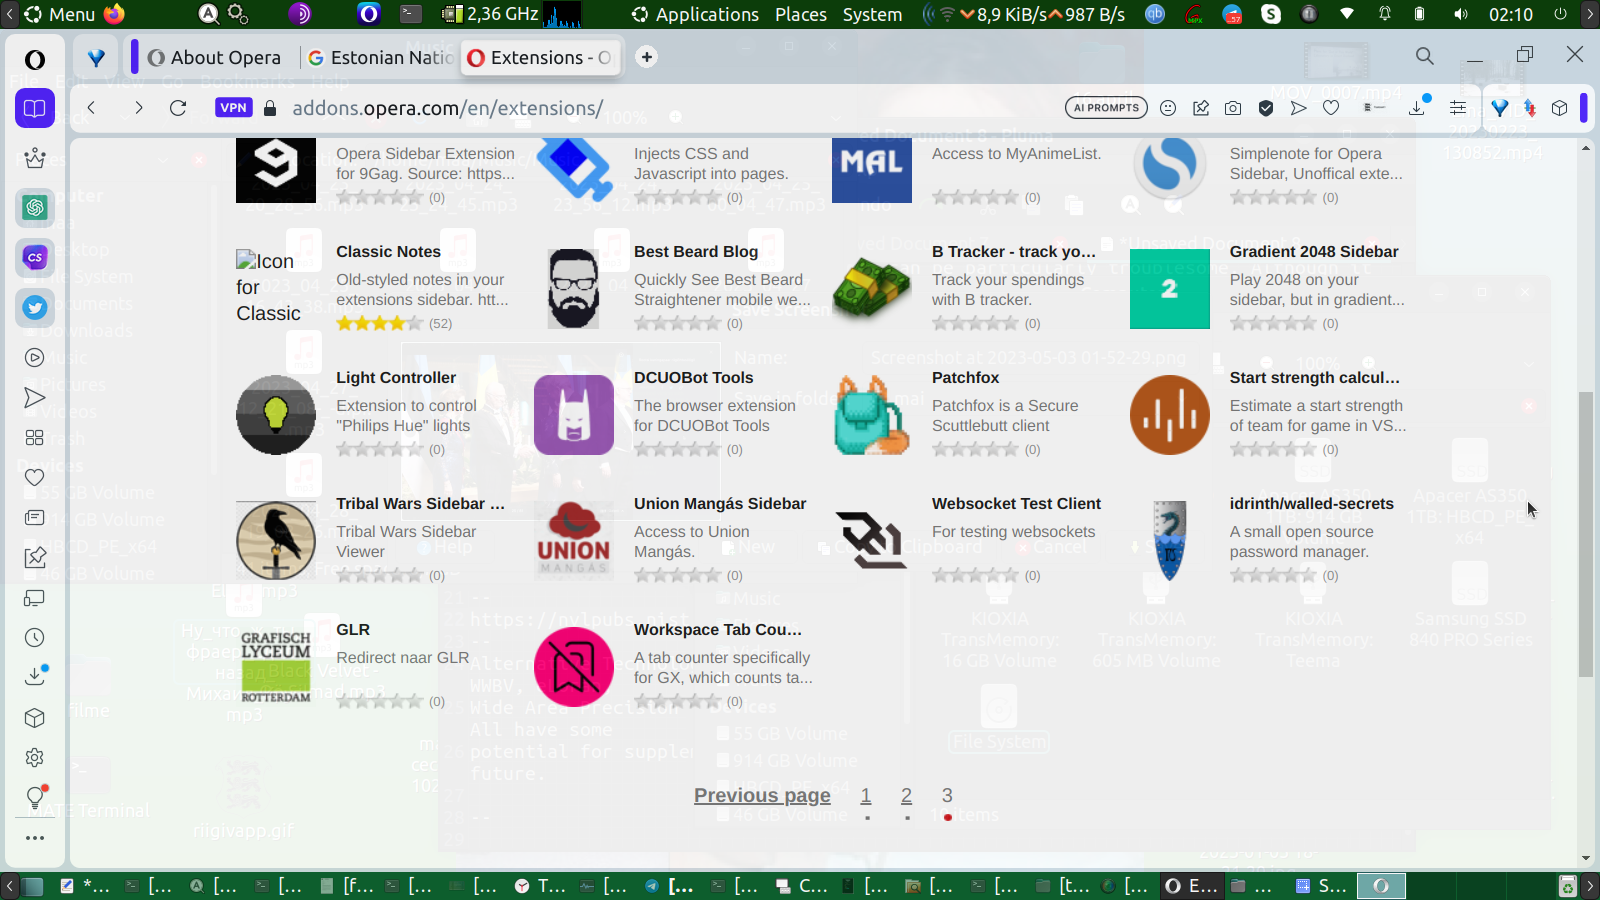The width and height of the screenshot is (1600, 900).
Task: Open My Flow from the sidebar
Action: [35, 398]
